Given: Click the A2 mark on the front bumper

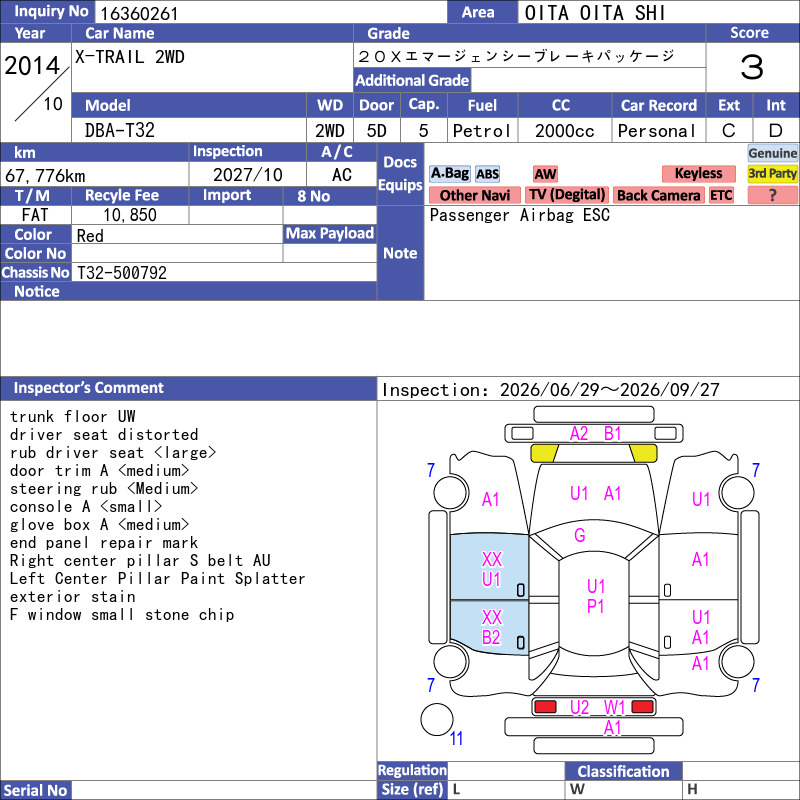Looking at the screenshot, I should tap(579, 434).
